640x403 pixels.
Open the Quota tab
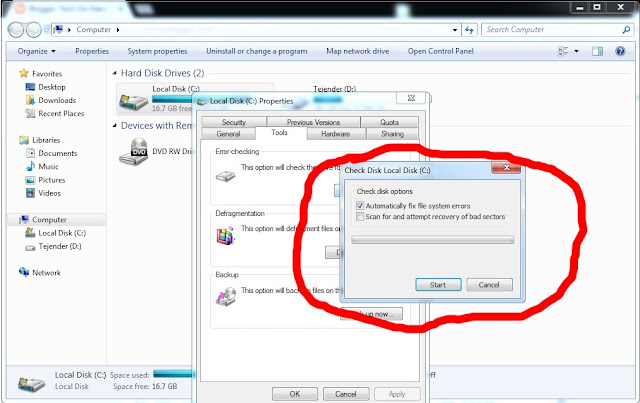point(389,122)
